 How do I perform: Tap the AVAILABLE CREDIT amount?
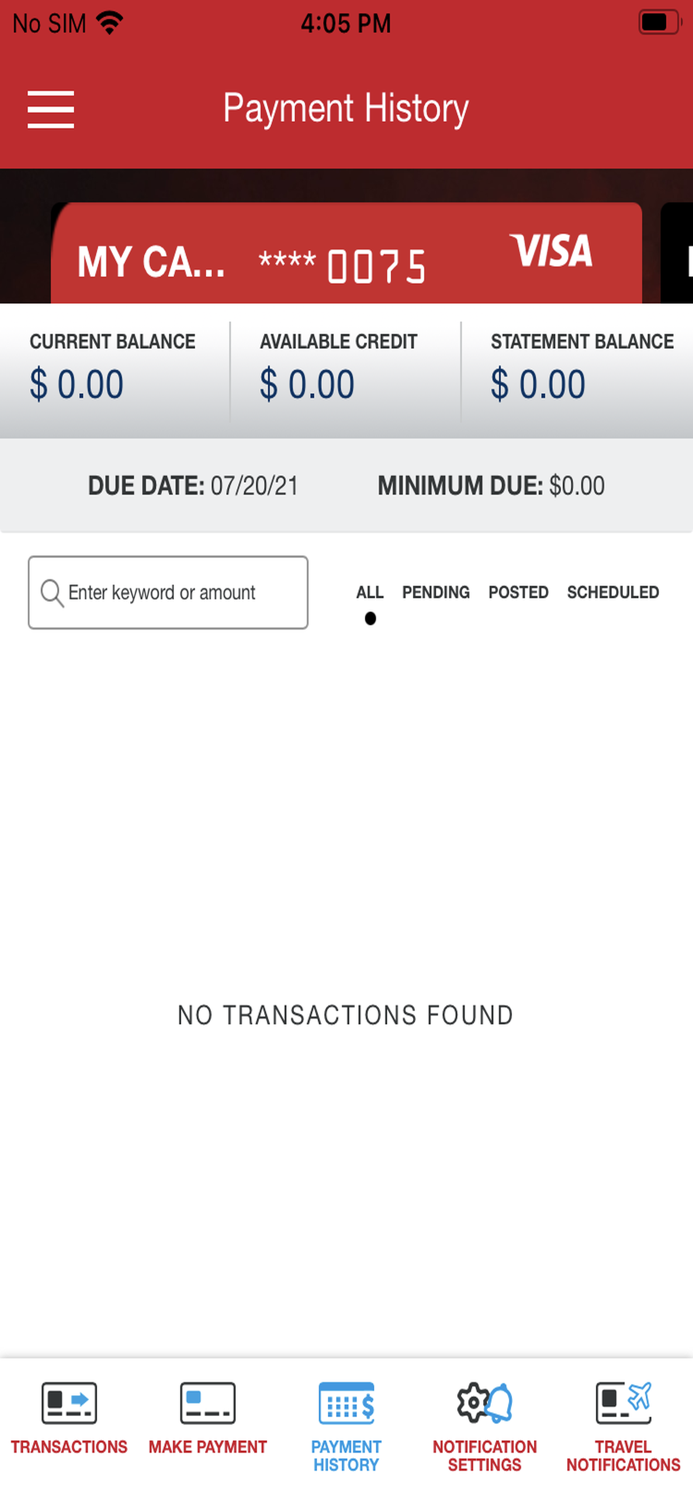pyautogui.click(x=308, y=384)
